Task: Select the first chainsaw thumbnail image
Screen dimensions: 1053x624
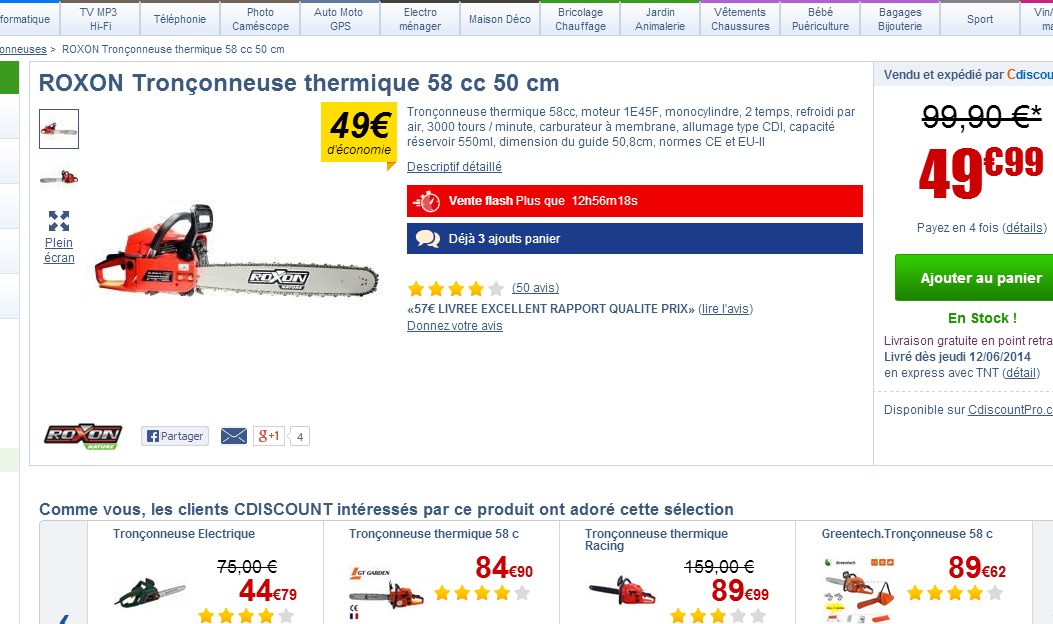Action: click(59, 129)
